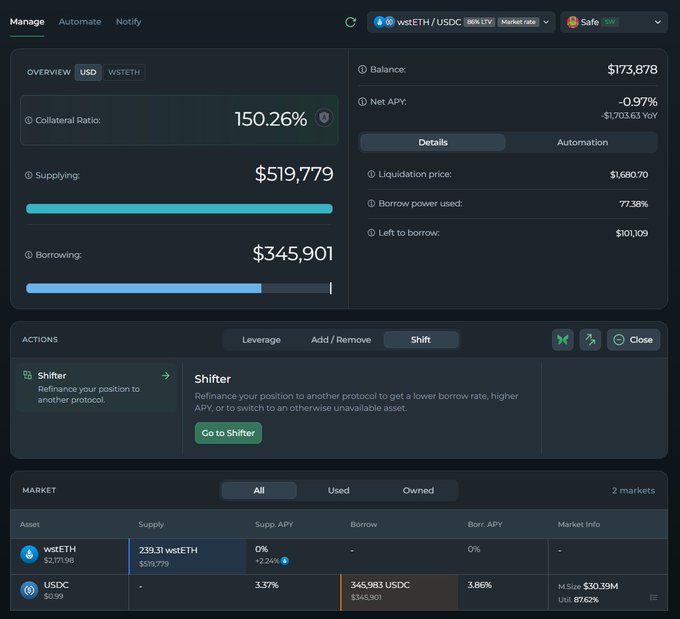Select the Add / Remove action tab

coord(341,340)
